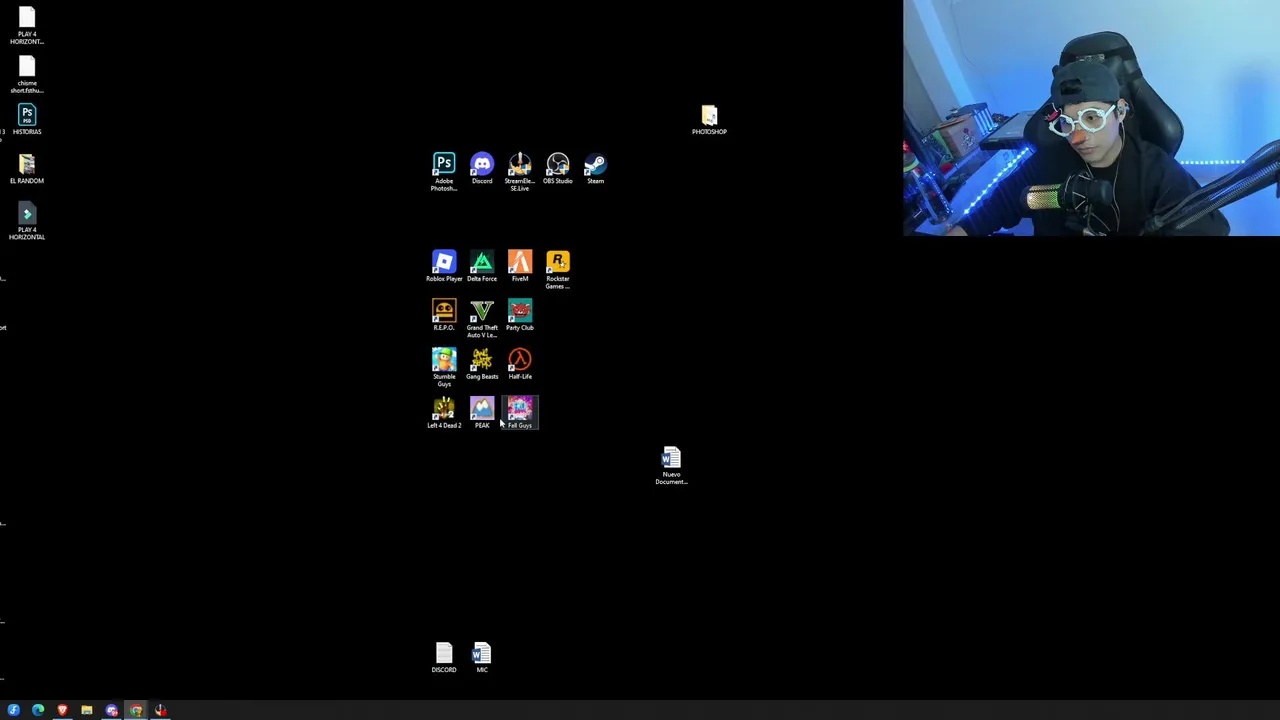
Task: Select the Party Club shortcut
Action: pos(520,315)
